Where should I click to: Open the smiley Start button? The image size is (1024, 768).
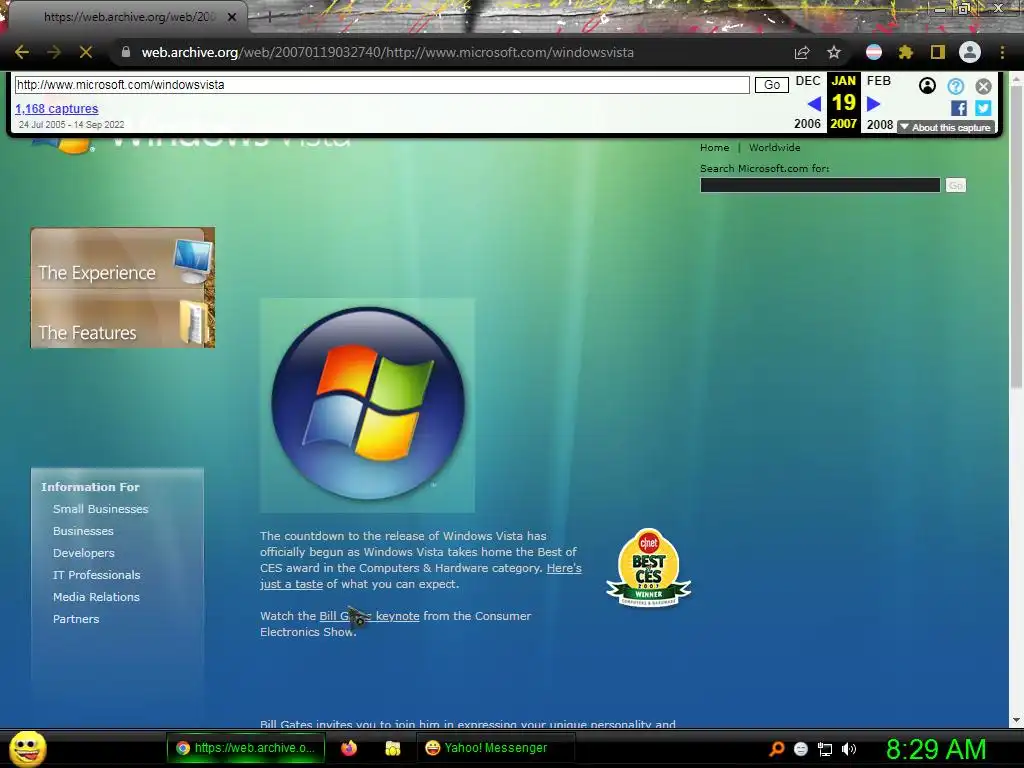(27, 748)
